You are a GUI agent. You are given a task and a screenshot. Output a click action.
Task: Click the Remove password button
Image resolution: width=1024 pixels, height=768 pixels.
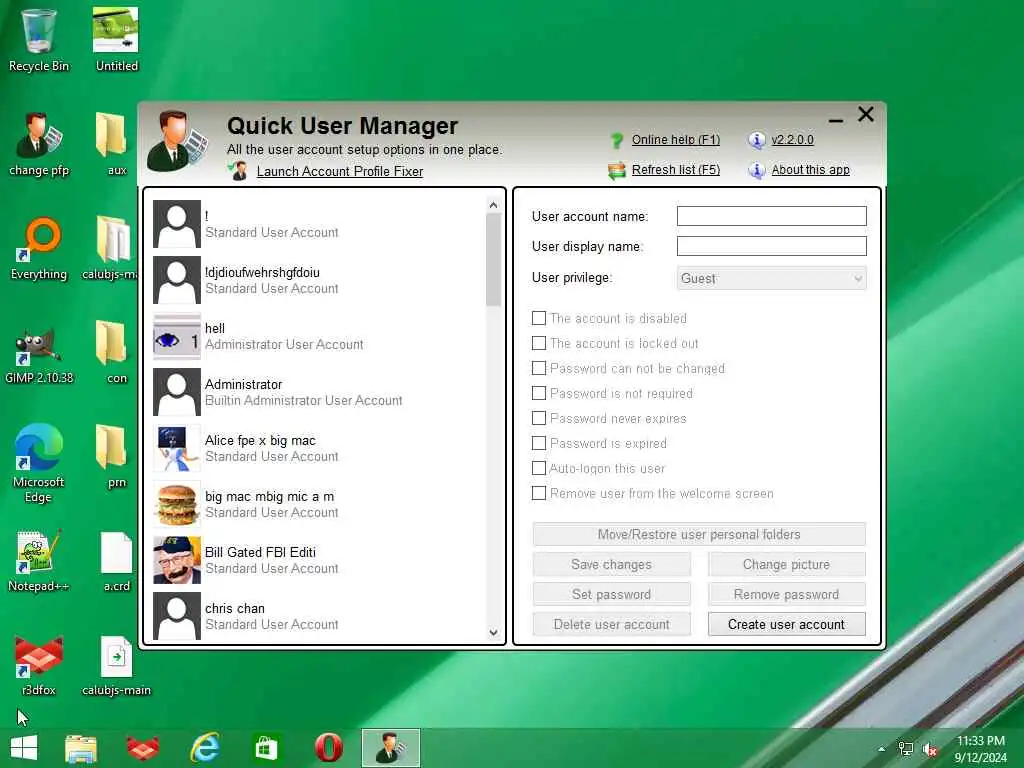click(786, 594)
